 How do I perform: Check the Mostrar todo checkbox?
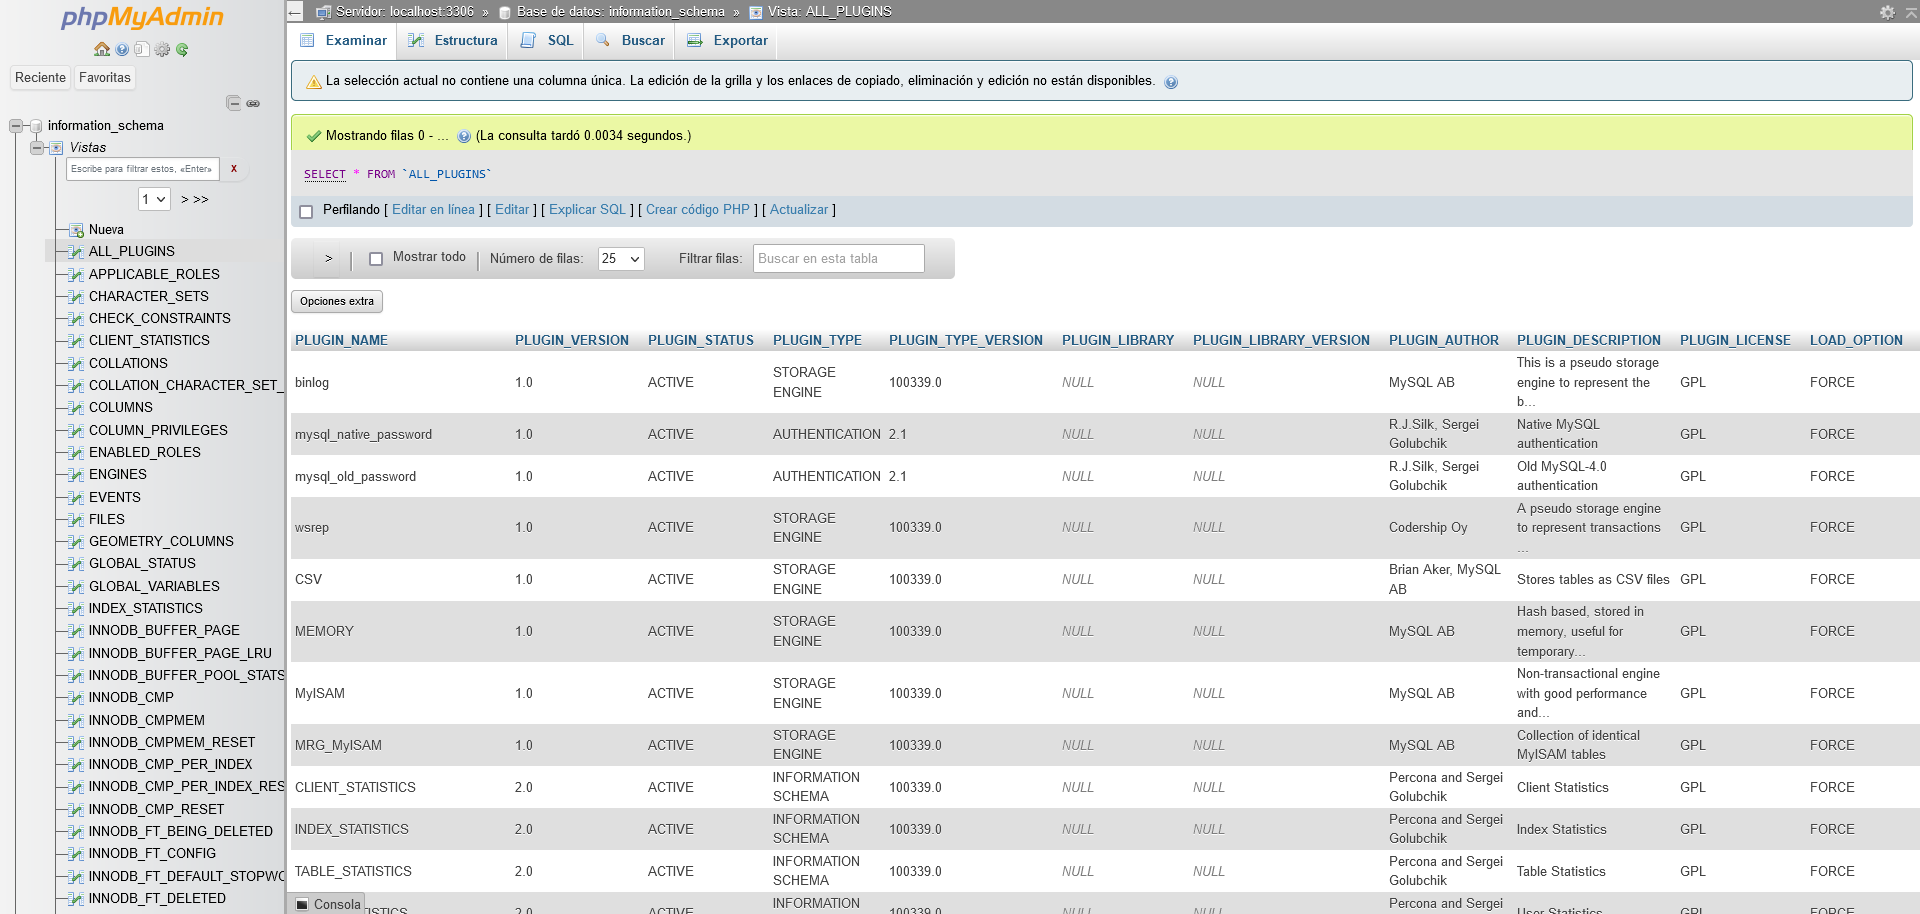(x=376, y=258)
